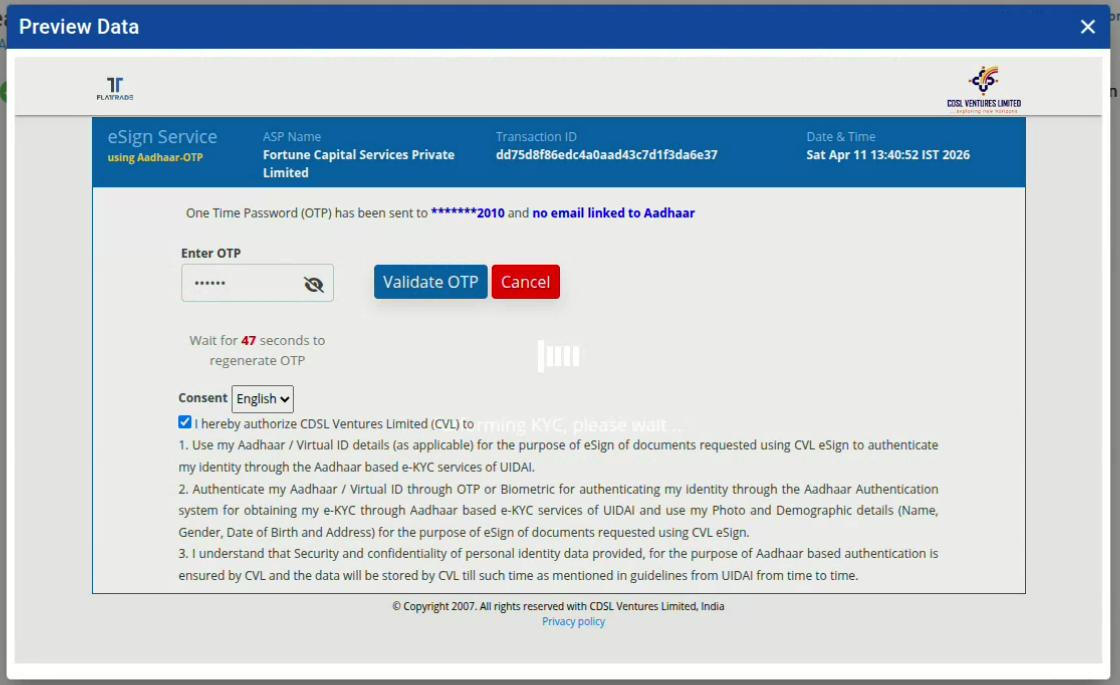The image size is (1120, 685).
Task: Click the Date & Time stamp value
Action: click(x=887, y=155)
